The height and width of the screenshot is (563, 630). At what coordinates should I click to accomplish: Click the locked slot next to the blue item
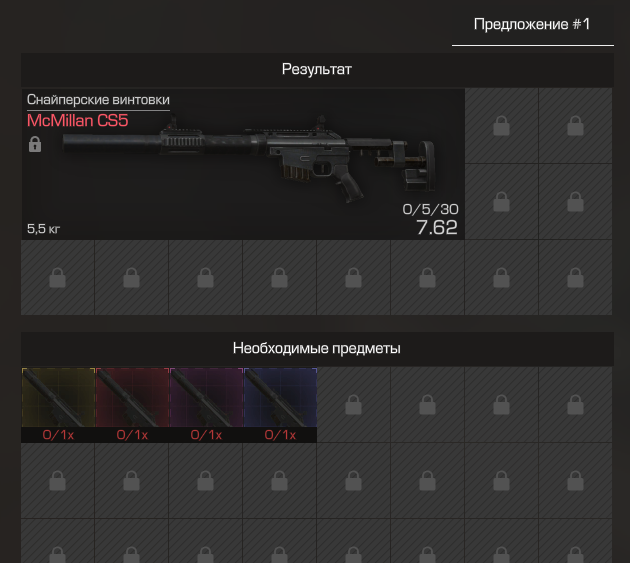(x=354, y=405)
